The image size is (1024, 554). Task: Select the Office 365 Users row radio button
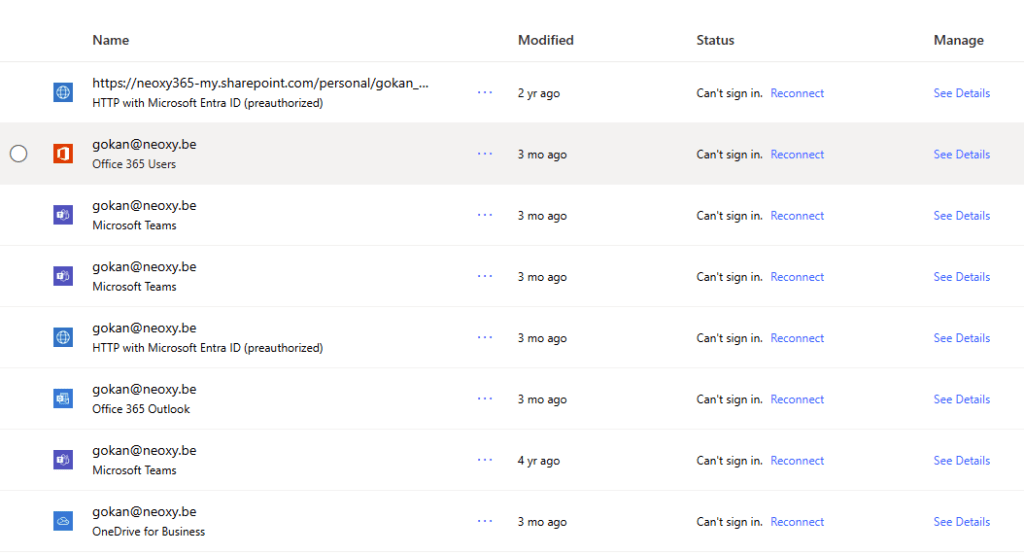point(18,154)
